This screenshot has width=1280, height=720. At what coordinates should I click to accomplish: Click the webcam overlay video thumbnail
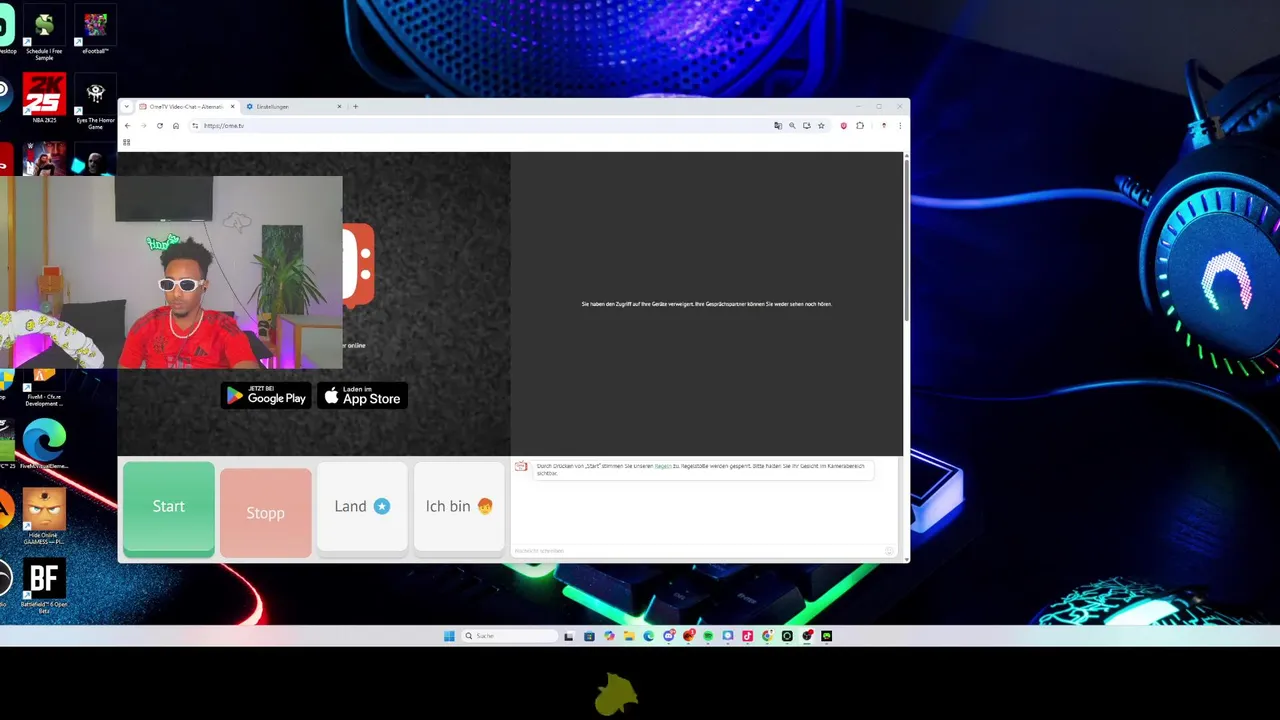pyautogui.click(x=171, y=272)
